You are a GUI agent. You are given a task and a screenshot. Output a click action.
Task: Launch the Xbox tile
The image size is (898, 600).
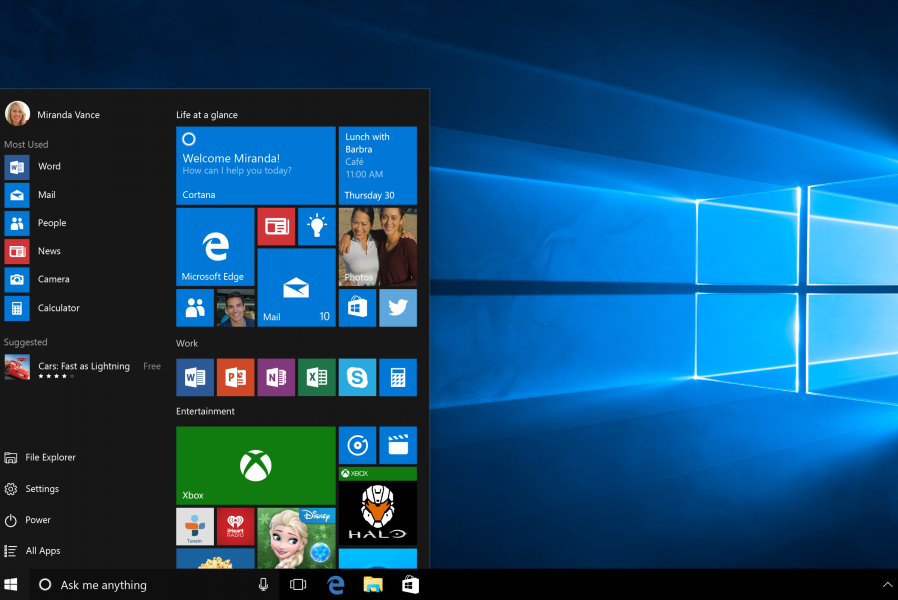pyautogui.click(x=255, y=465)
